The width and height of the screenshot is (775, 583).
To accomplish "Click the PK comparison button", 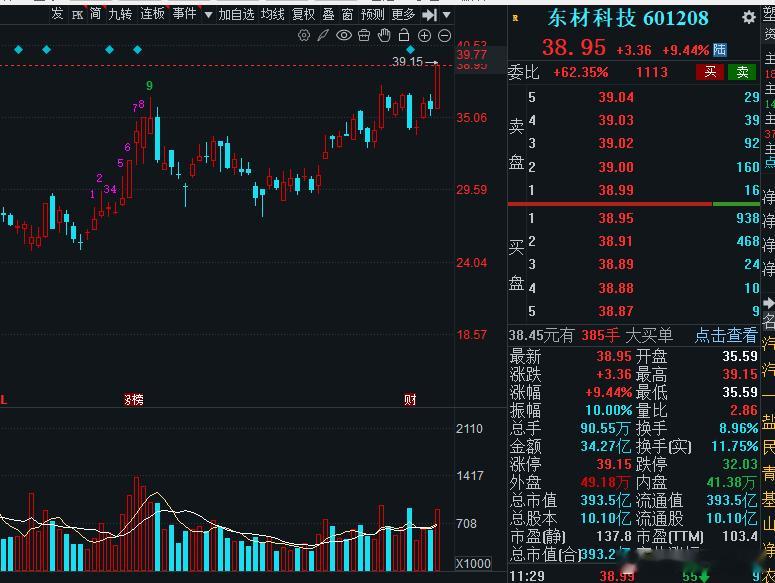I will 77,15.
